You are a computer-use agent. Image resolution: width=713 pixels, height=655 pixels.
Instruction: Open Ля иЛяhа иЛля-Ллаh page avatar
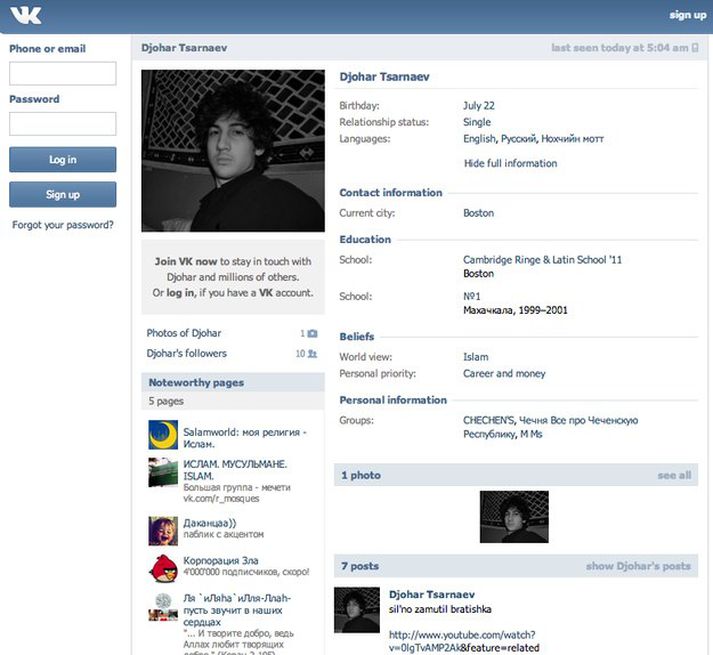coord(163,607)
